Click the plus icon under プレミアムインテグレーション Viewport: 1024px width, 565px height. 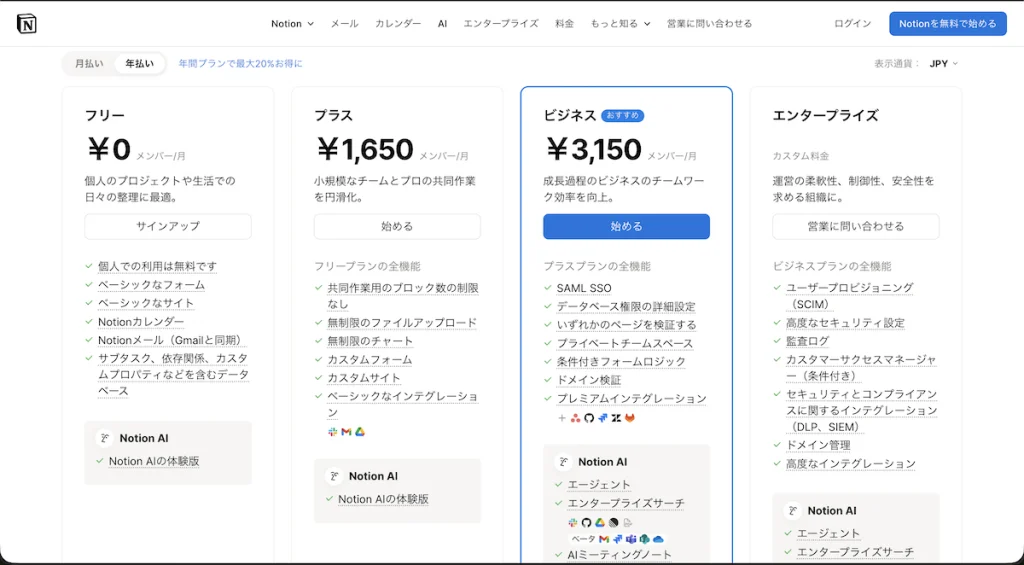pyautogui.click(x=562, y=418)
